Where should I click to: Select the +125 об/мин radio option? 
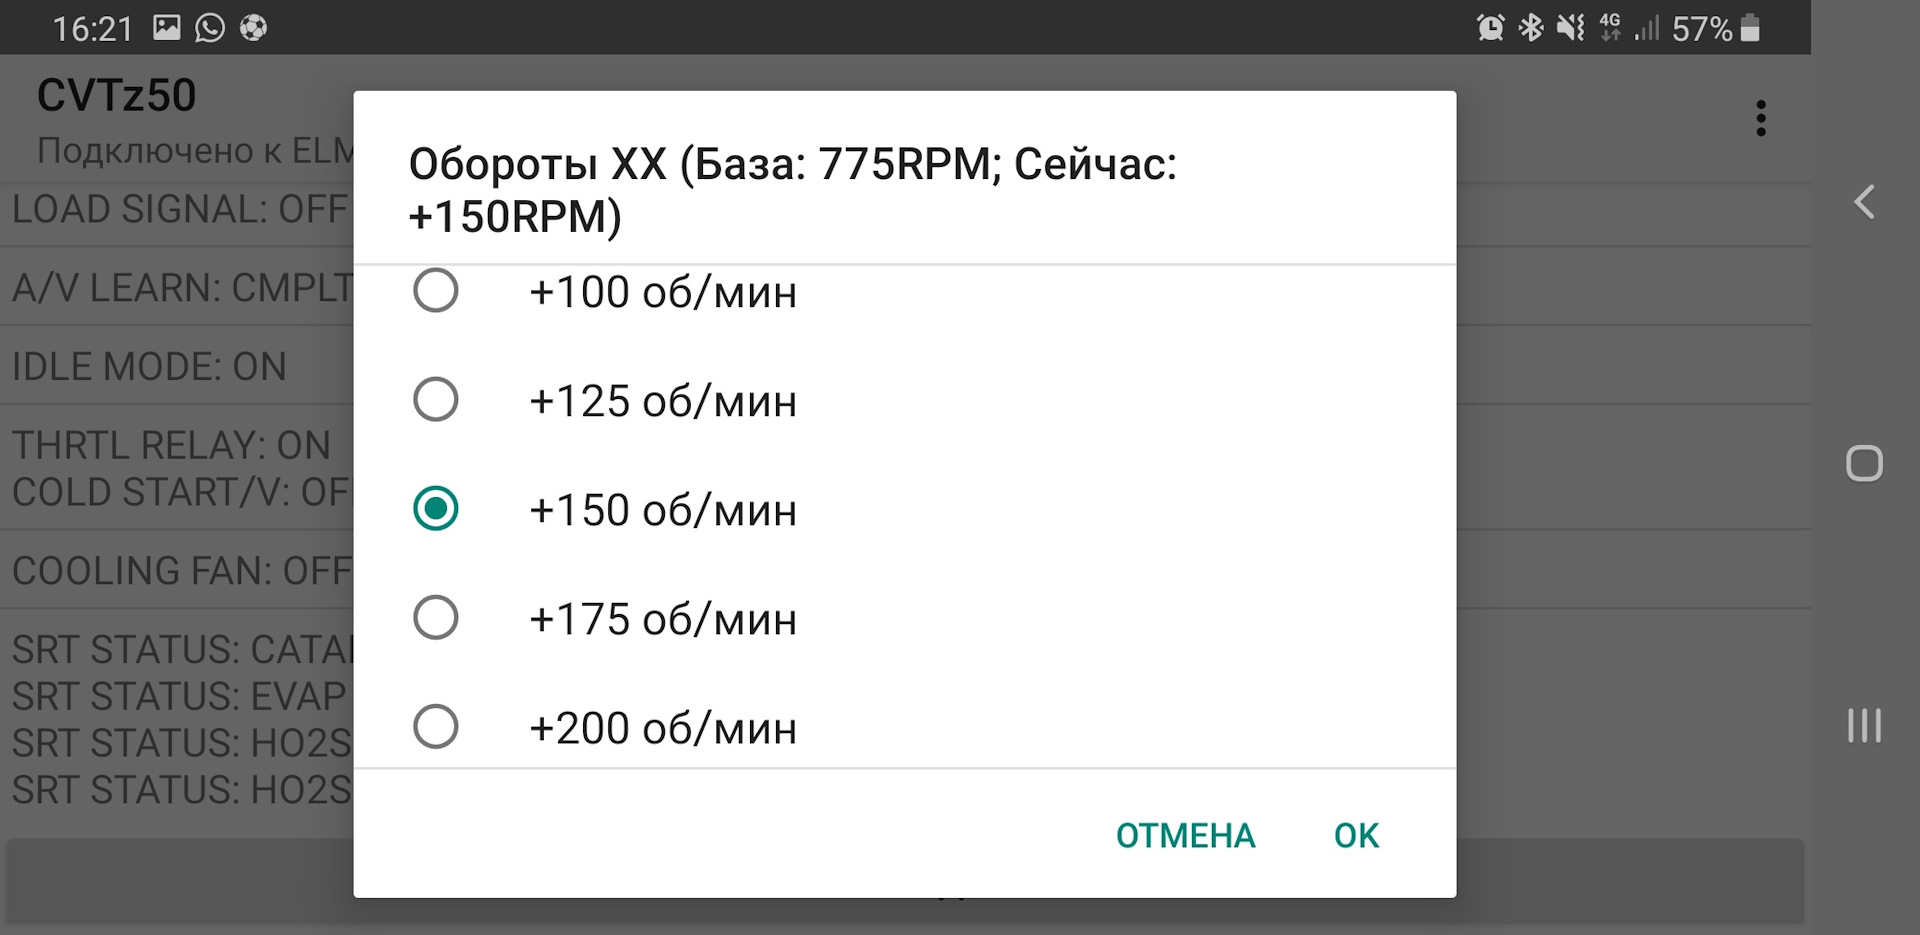pyautogui.click(x=436, y=400)
